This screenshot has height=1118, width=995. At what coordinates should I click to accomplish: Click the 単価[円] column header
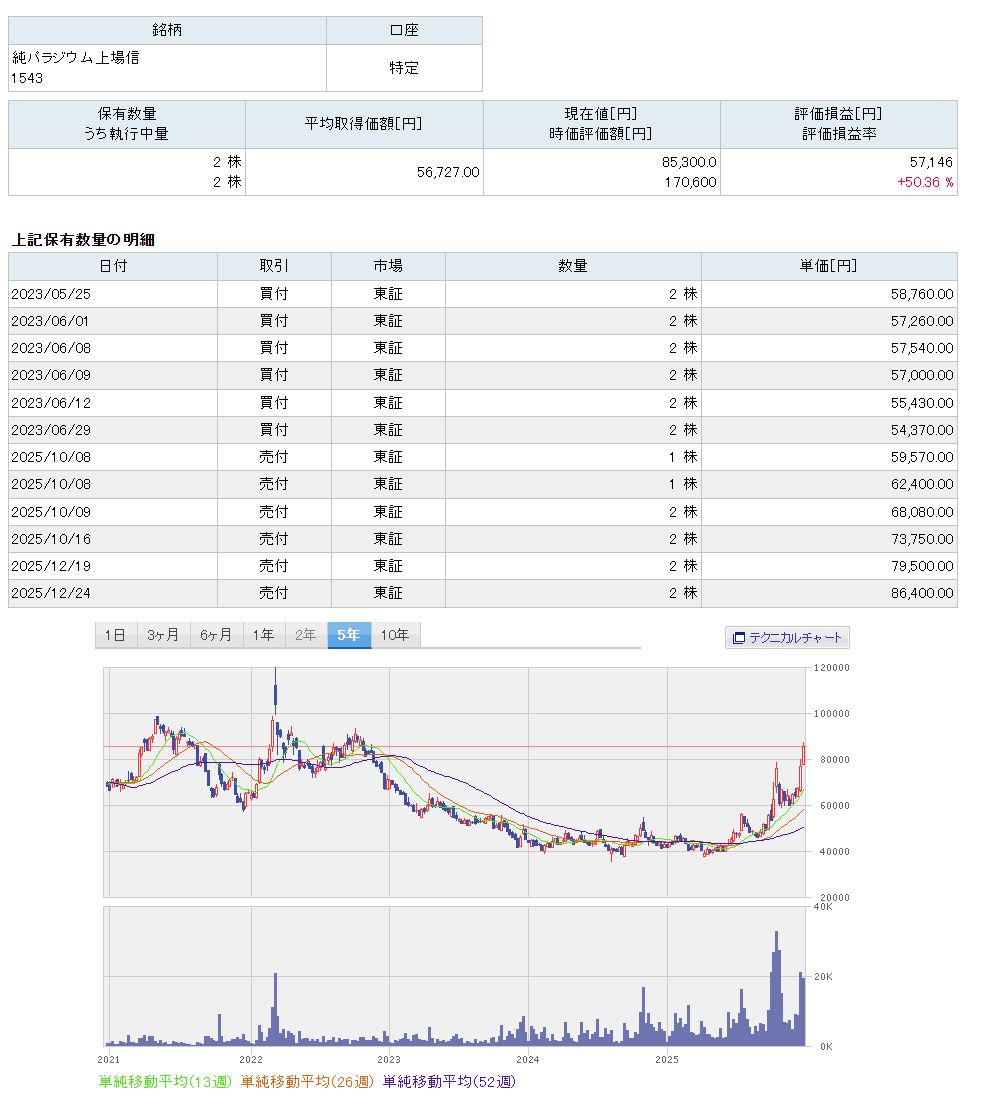828,266
